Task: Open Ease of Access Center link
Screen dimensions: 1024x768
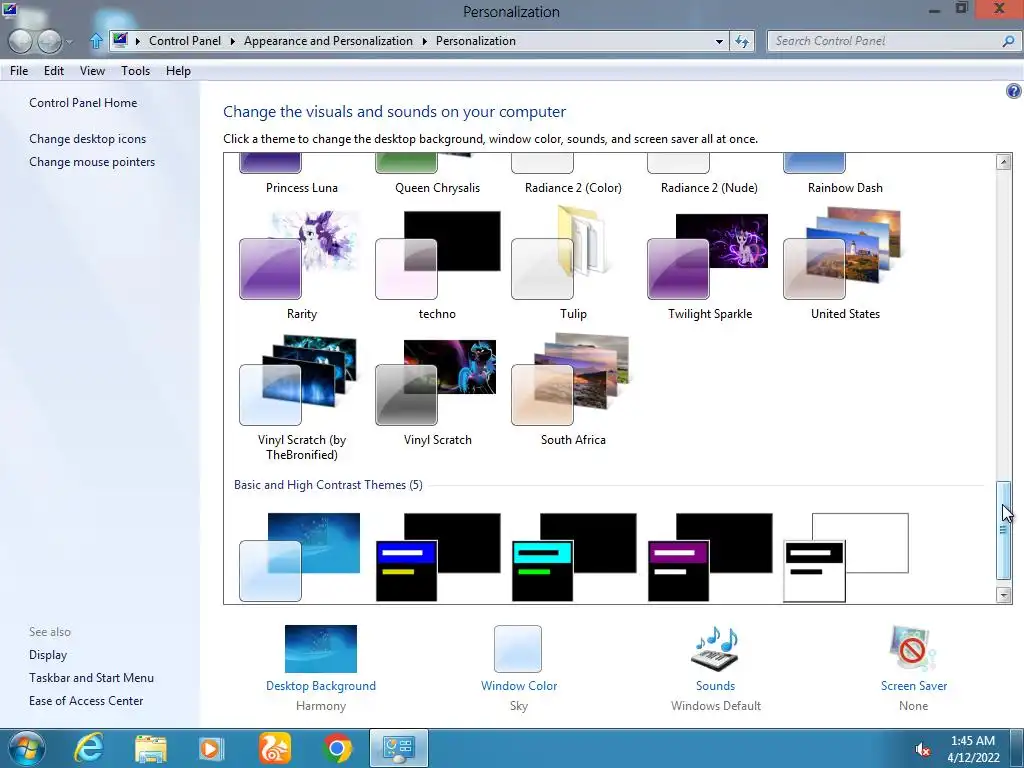Action: tap(86, 700)
